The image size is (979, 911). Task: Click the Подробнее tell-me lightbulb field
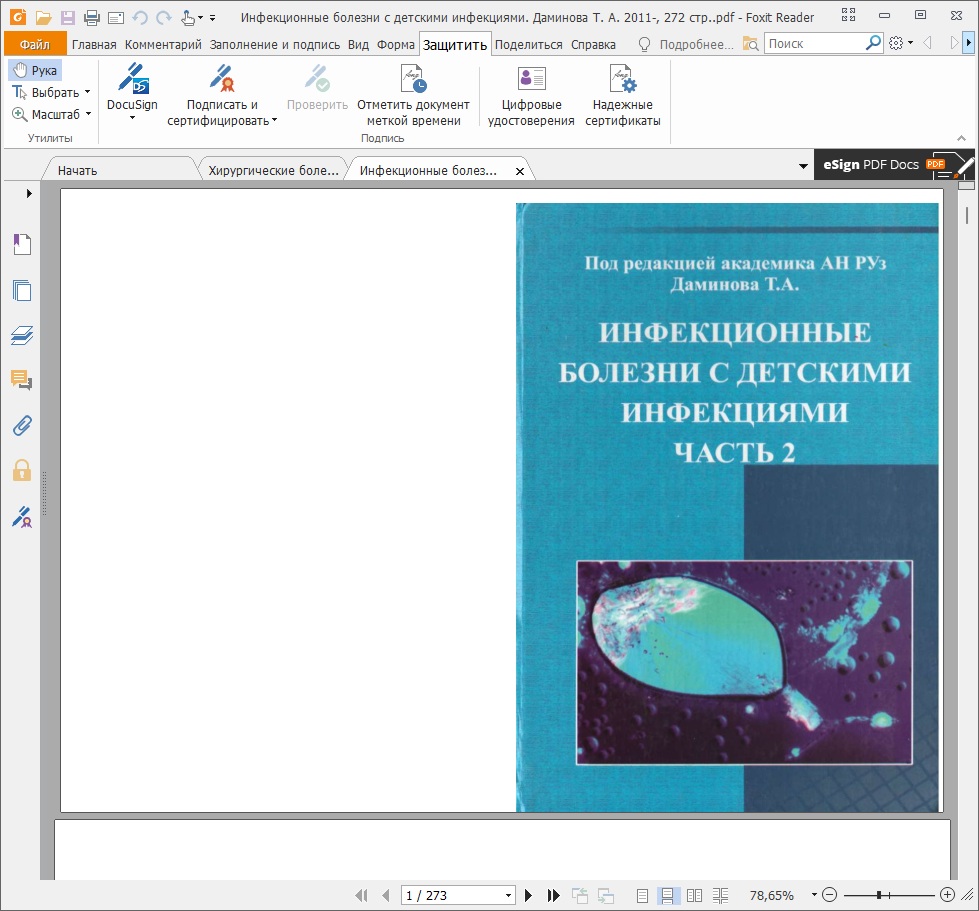pos(686,44)
